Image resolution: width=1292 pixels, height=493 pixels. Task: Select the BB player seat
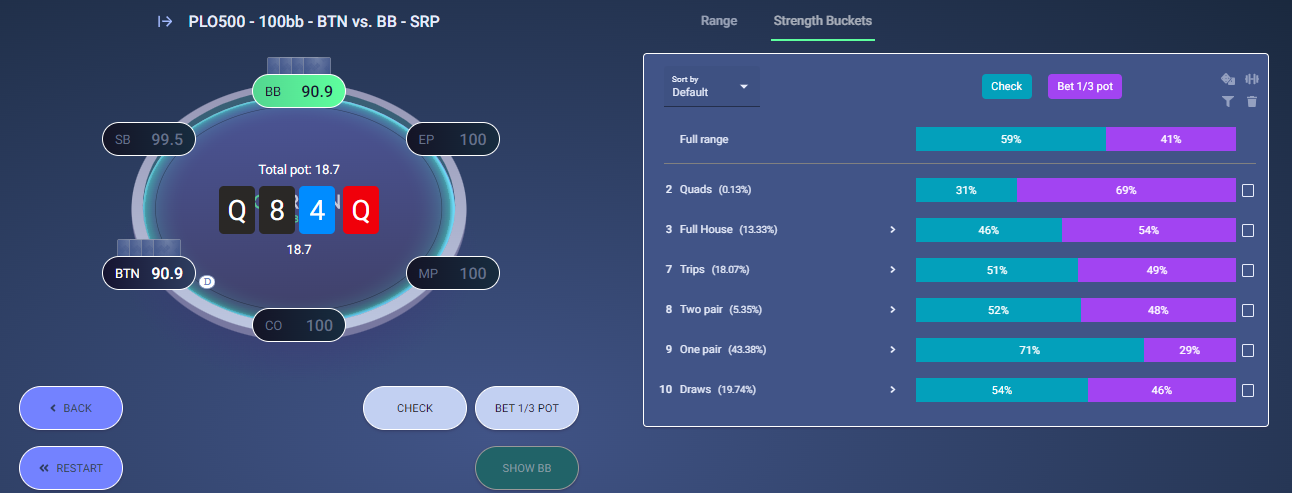click(299, 91)
